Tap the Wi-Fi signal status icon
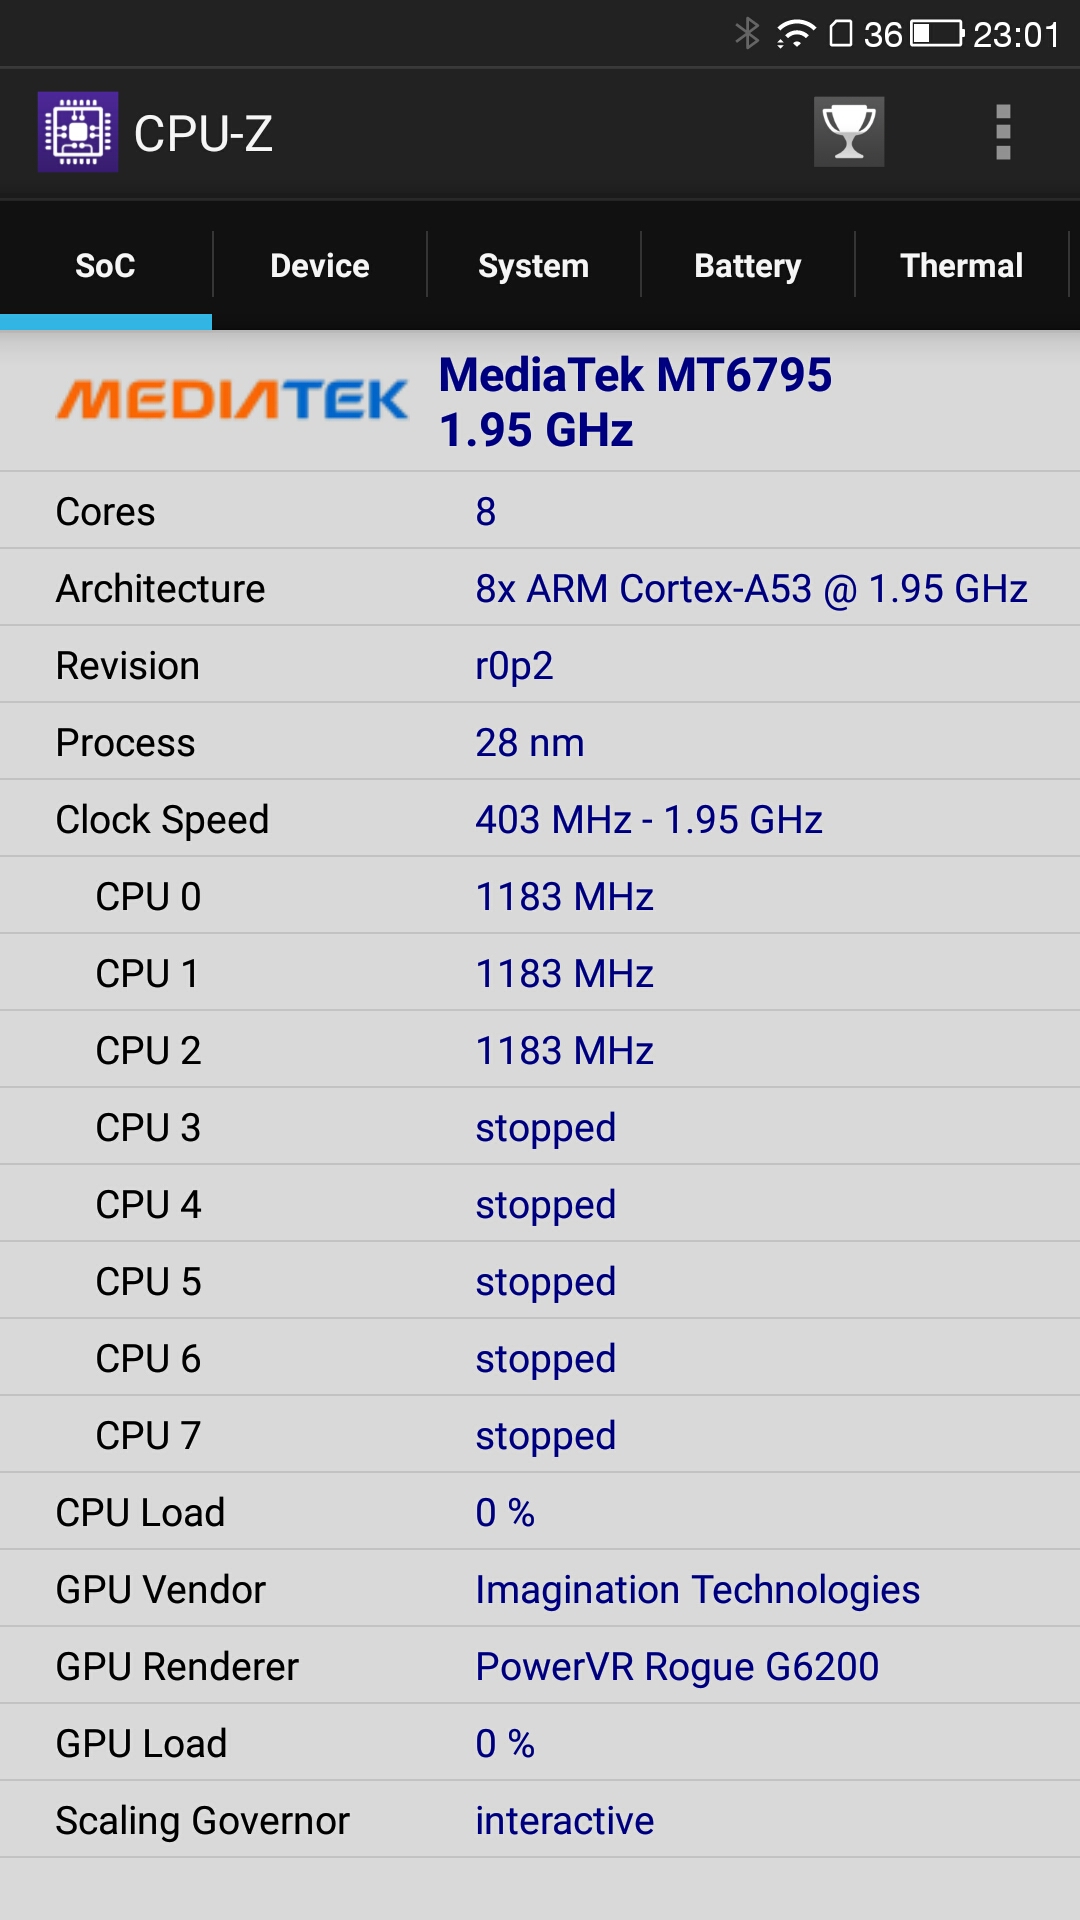The height and width of the screenshot is (1920, 1080). [x=796, y=33]
